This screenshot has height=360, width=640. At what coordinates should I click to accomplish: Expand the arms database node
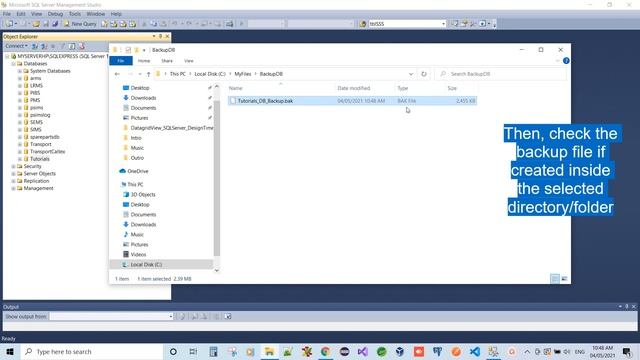tap(20, 78)
